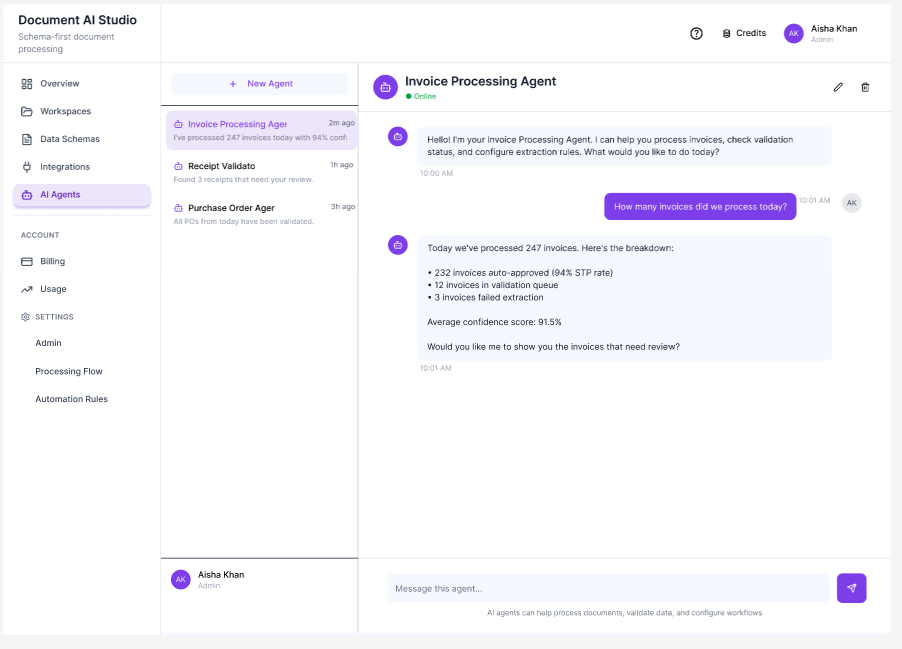Click '12 invoices in validation queue' line
Viewport: 902px width, 649px height.
[492, 285]
